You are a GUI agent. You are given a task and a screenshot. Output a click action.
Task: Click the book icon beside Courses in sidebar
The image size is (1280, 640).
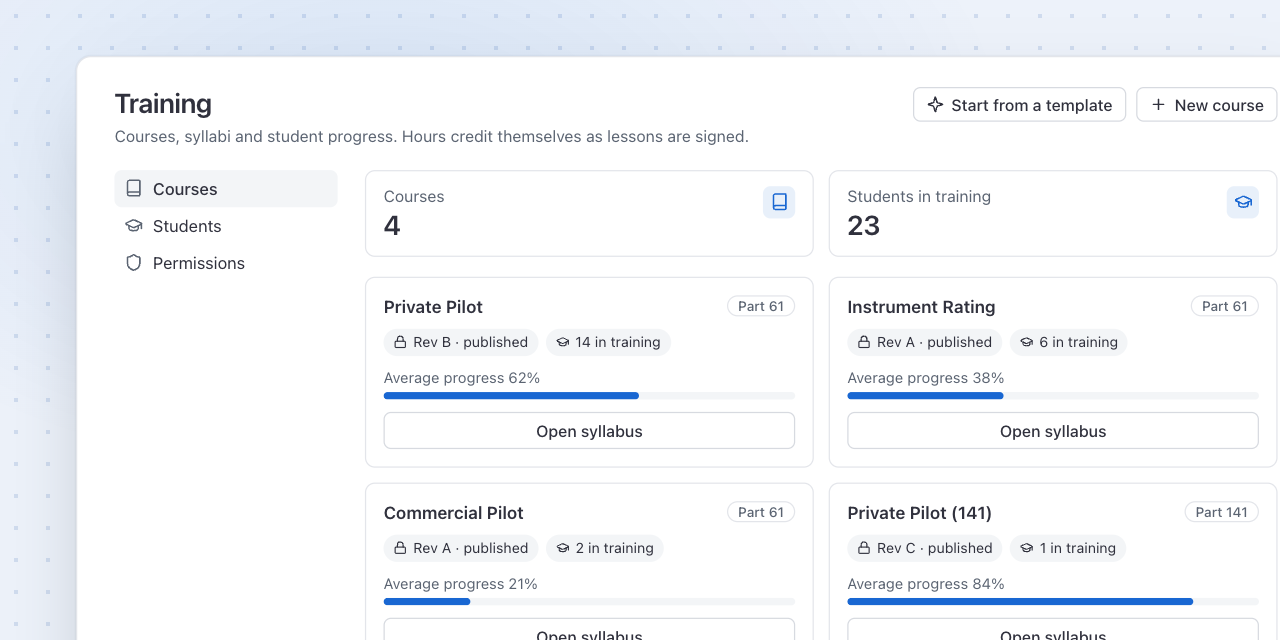tap(134, 189)
